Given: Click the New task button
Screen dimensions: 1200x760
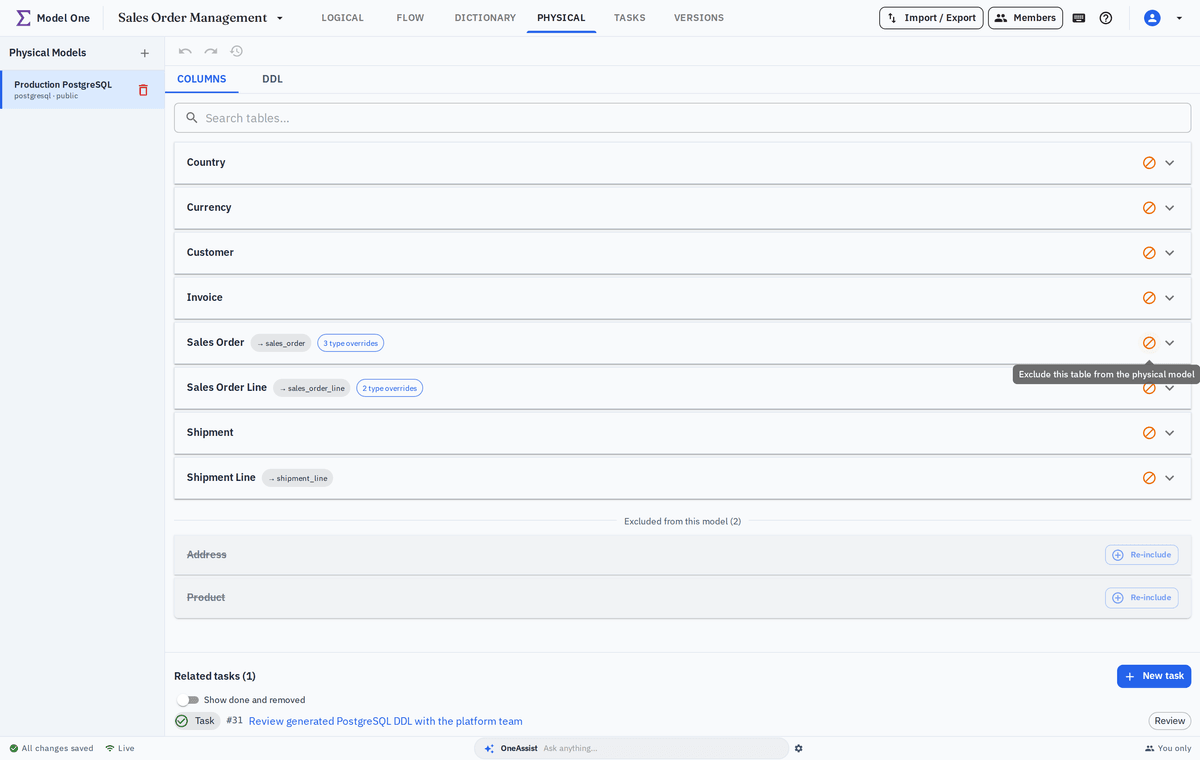Looking at the screenshot, I should (x=1154, y=676).
